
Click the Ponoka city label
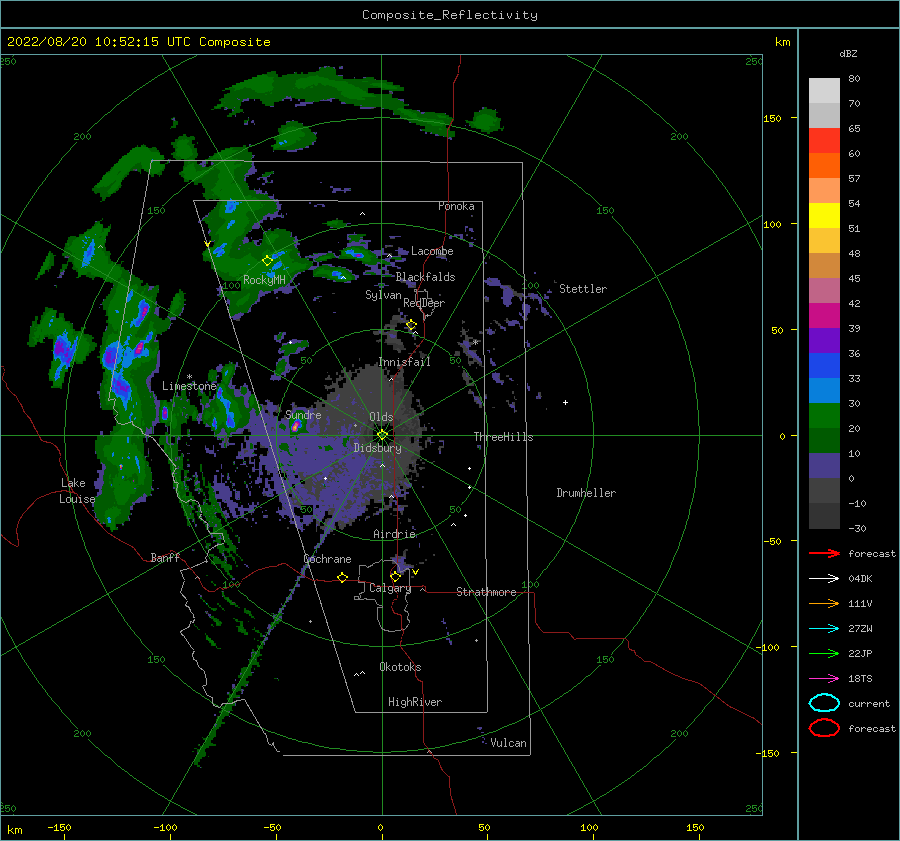click(456, 206)
